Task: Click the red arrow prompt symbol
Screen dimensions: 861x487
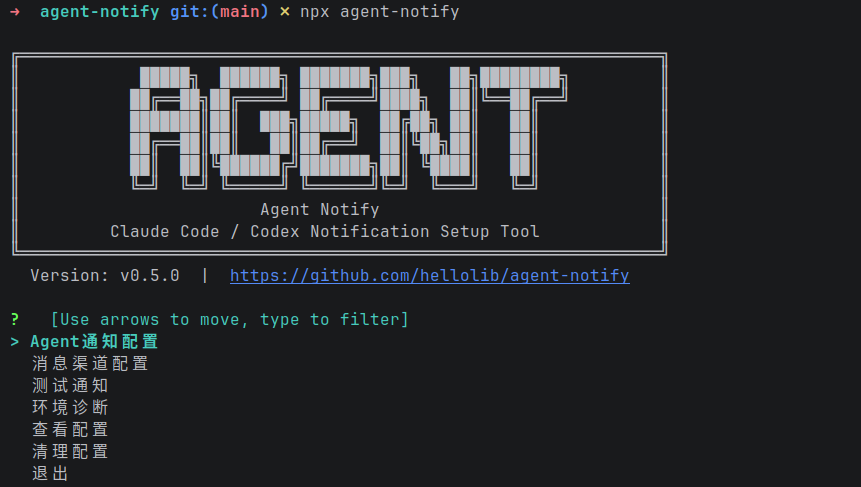Action: (15, 12)
